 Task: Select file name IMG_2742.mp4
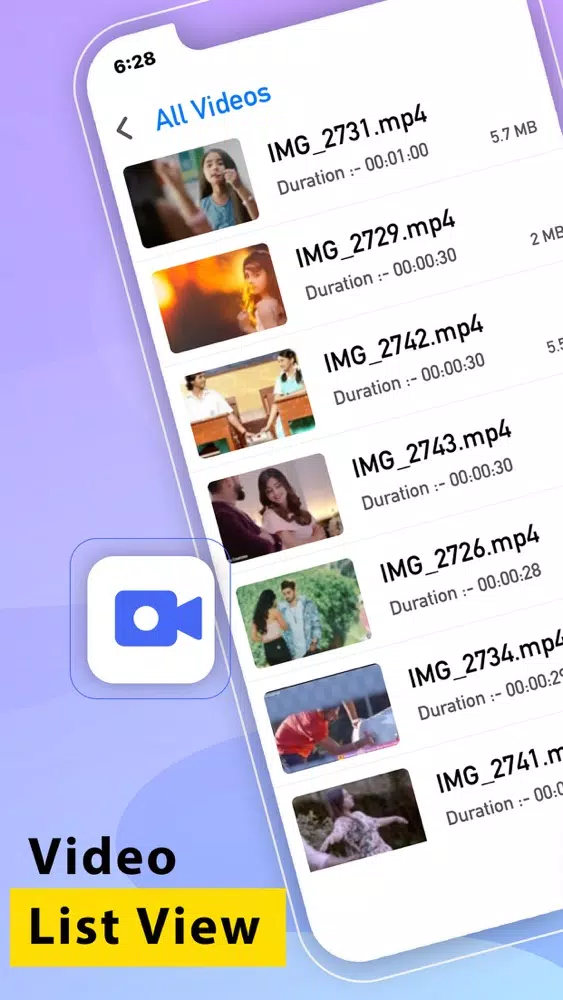coord(403,344)
